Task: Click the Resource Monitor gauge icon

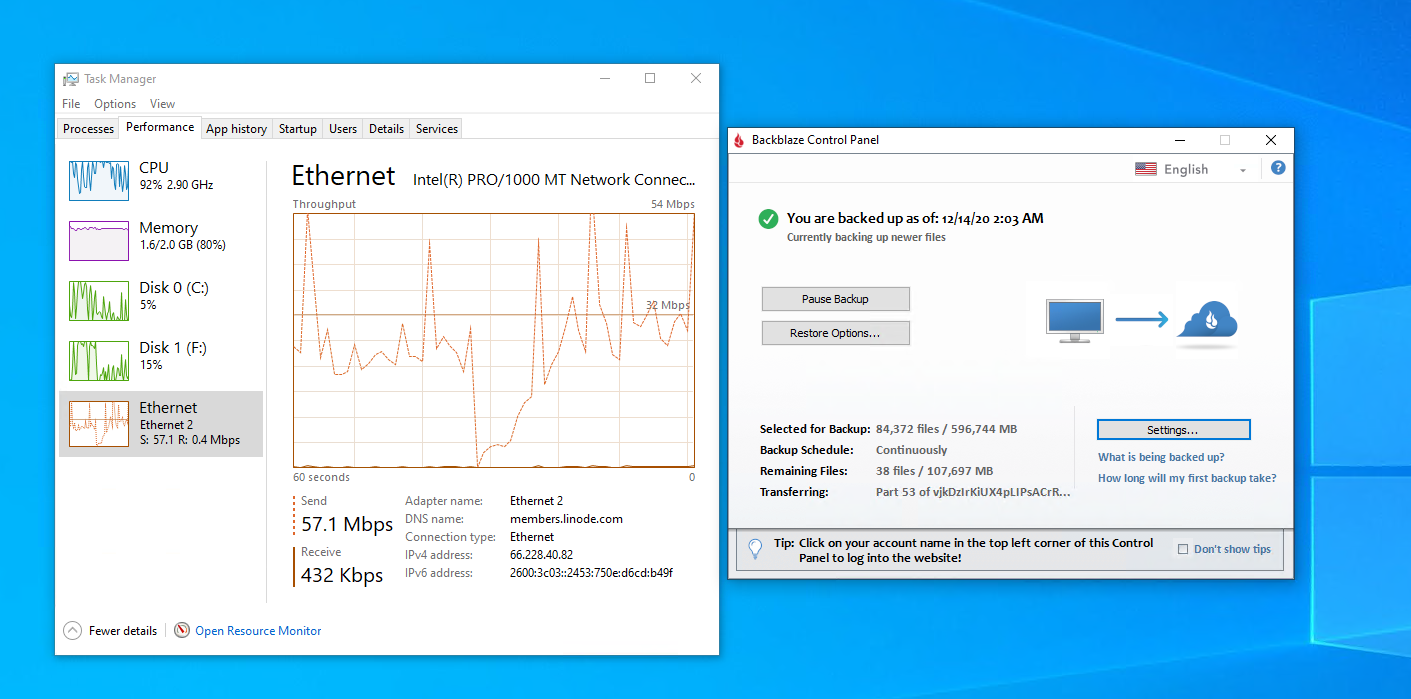Action: point(182,631)
